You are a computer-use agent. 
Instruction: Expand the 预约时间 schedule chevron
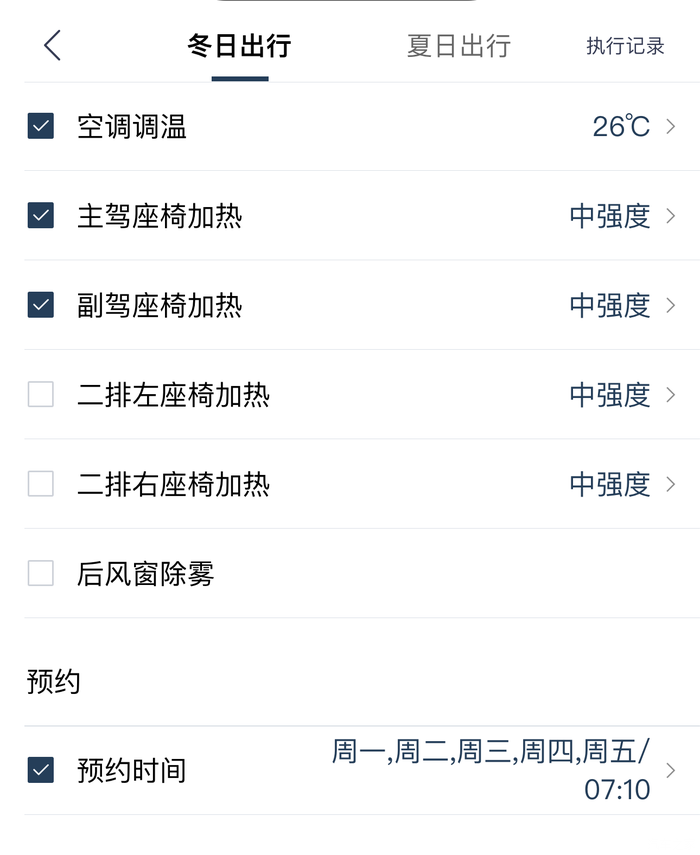pyautogui.click(x=671, y=770)
